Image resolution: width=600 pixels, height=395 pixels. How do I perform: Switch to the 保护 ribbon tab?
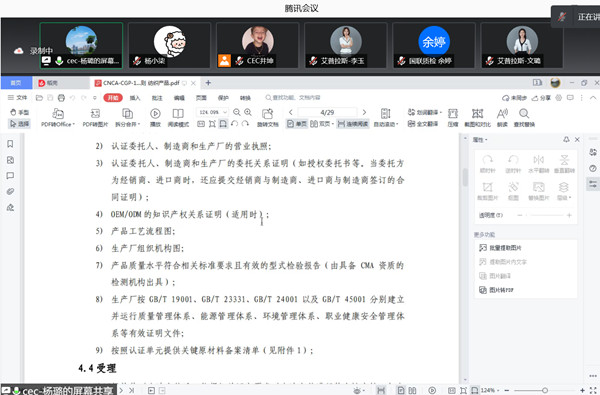(x=223, y=98)
